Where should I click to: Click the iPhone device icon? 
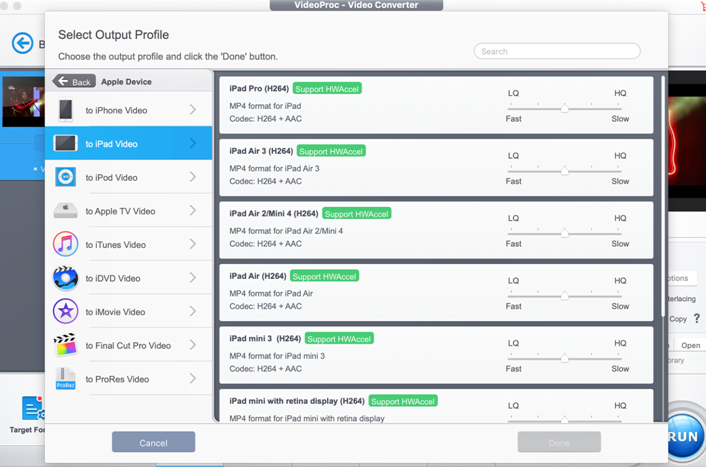(x=65, y=110)
